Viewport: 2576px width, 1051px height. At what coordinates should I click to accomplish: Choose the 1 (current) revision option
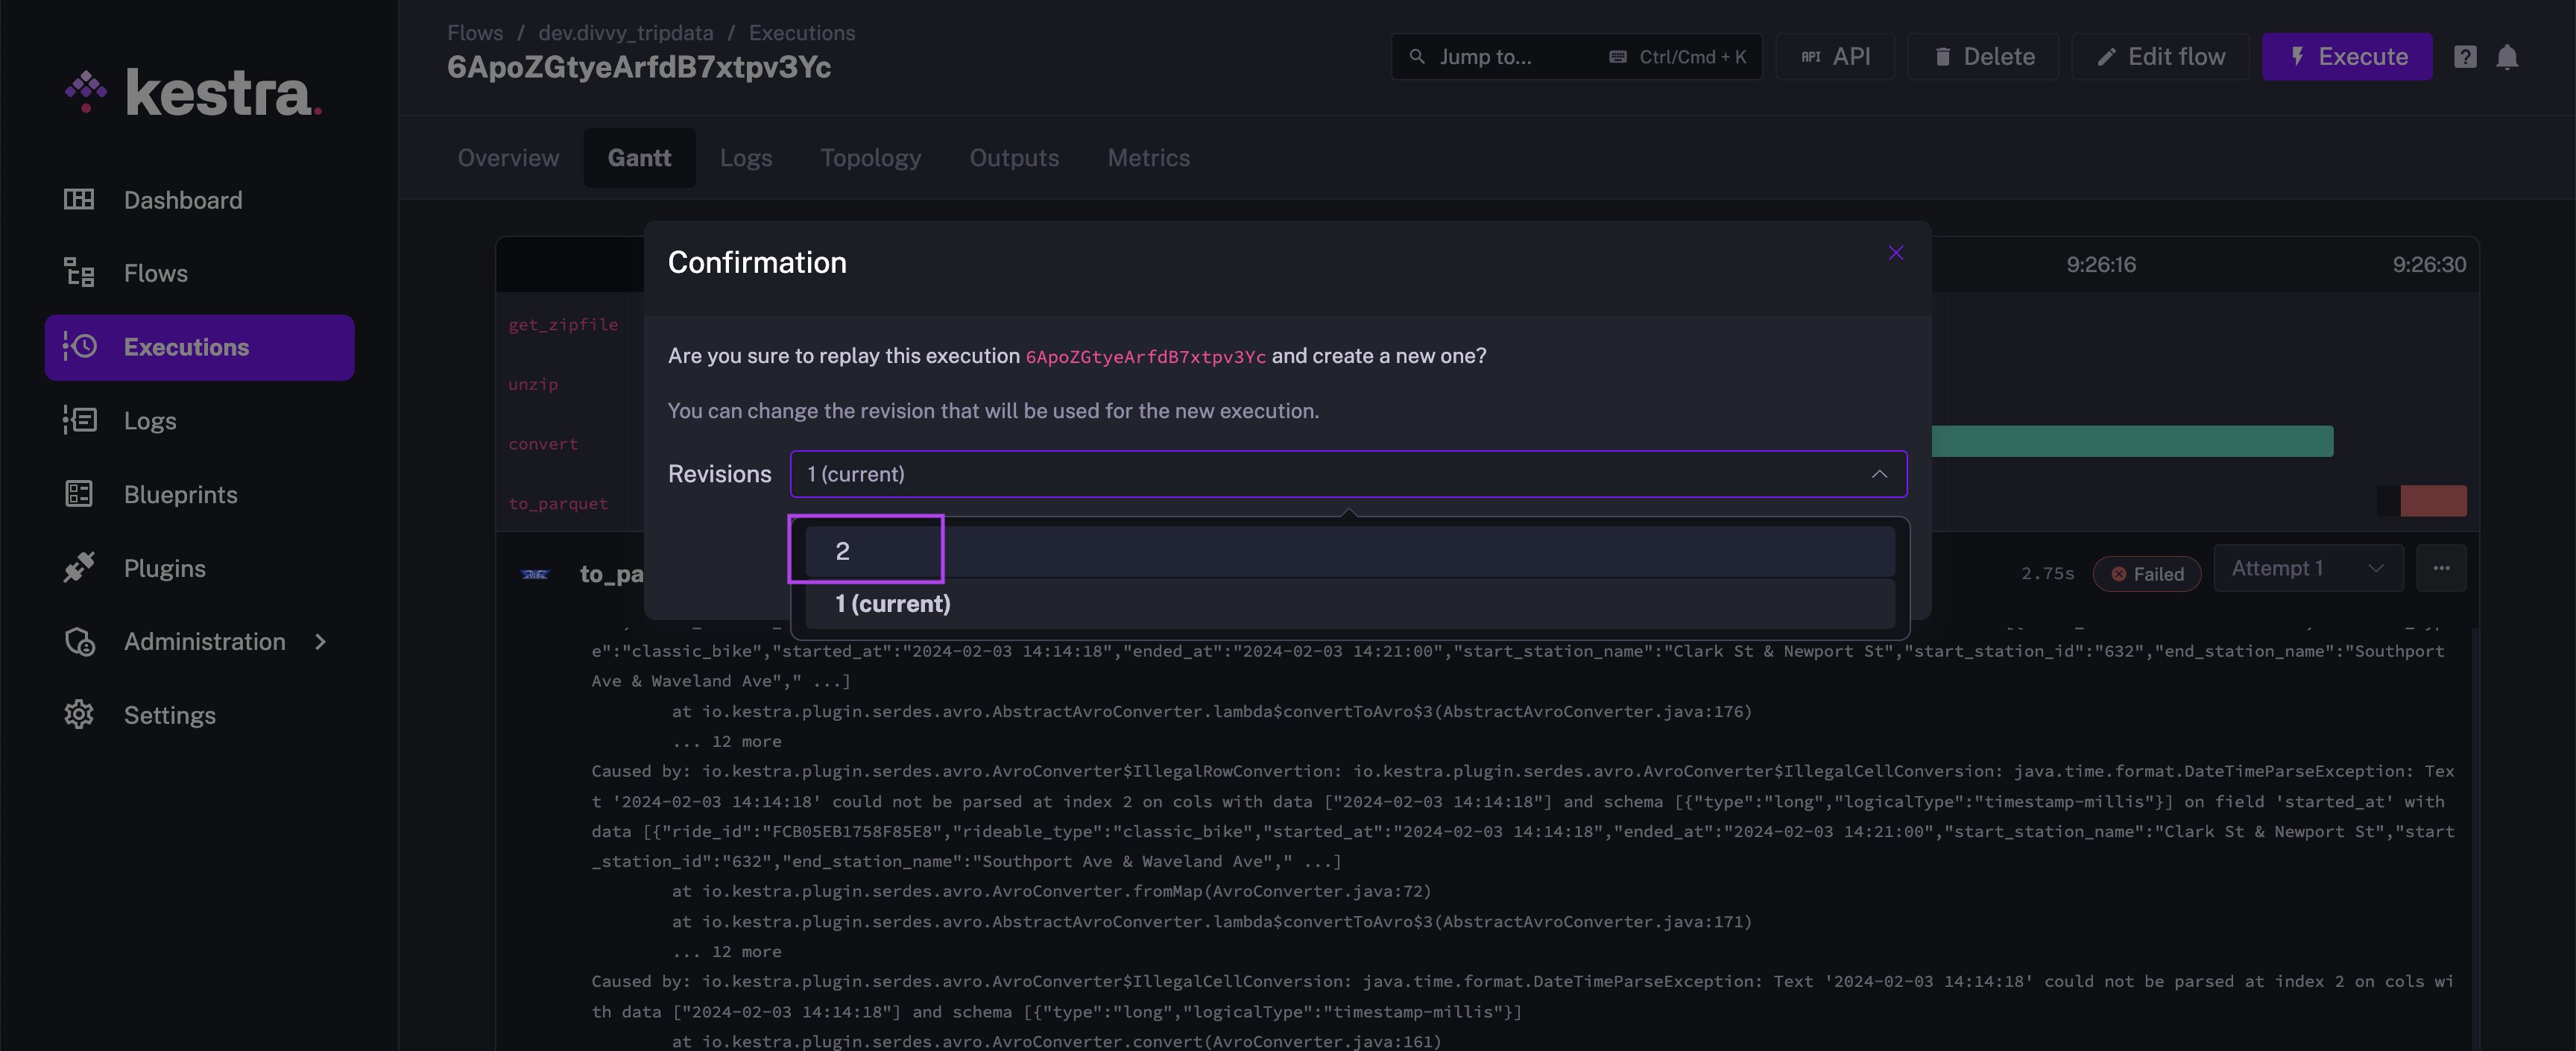pos(892,604)
